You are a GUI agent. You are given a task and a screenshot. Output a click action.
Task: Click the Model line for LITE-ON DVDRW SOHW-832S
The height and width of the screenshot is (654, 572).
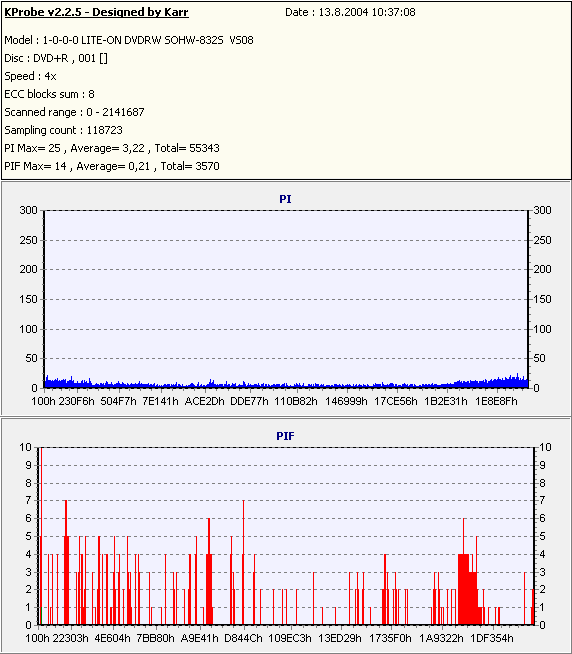click(129, 40)
